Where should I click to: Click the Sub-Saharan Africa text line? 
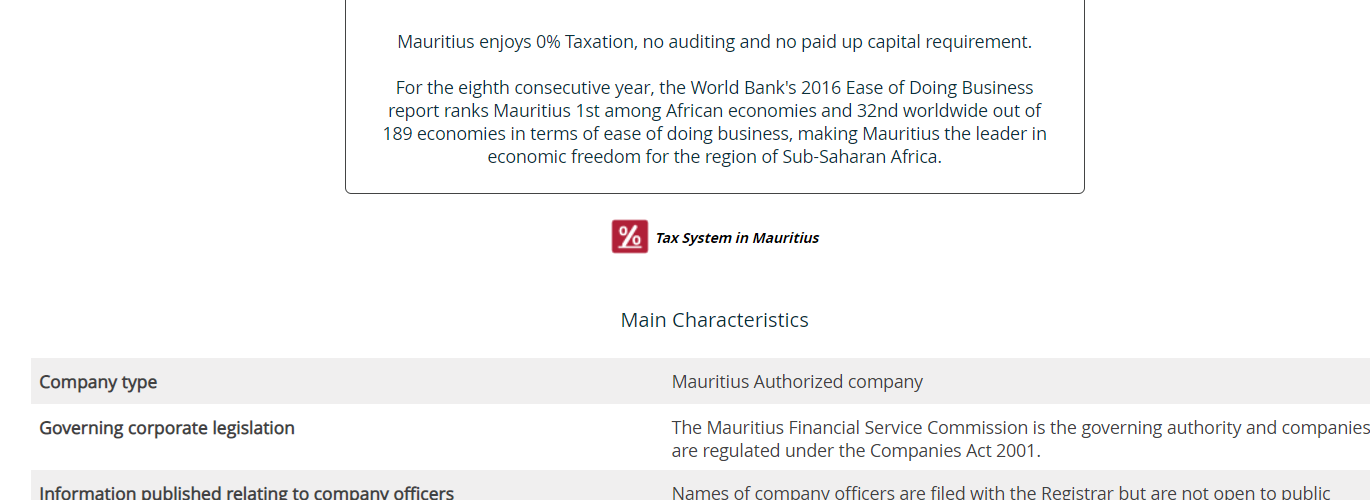pyautogui.click(x=714, y=157)
